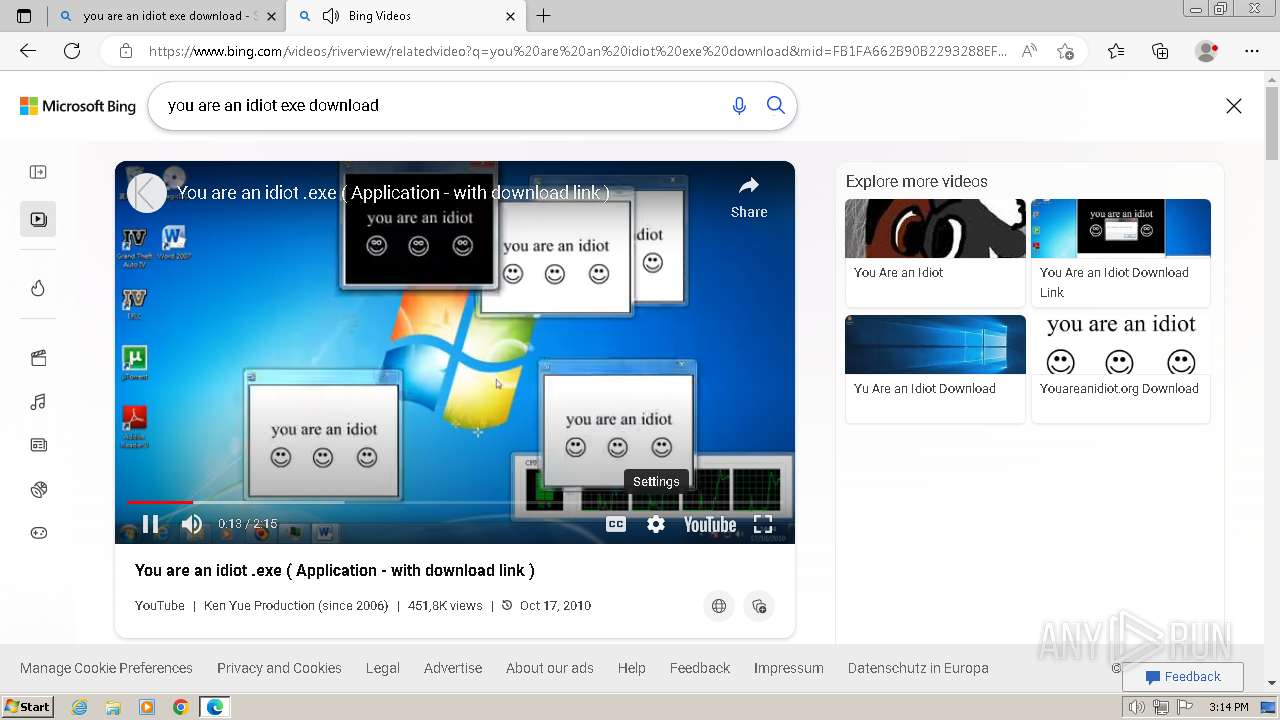Click the Bing search input field

pos(440,105)
